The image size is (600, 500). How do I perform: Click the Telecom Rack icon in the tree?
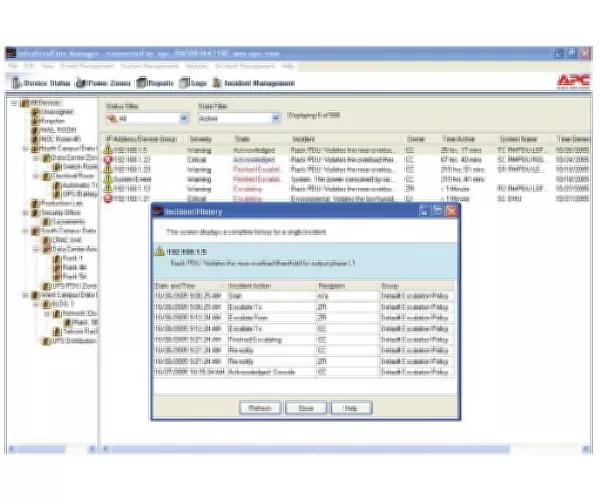coord(57,331)
